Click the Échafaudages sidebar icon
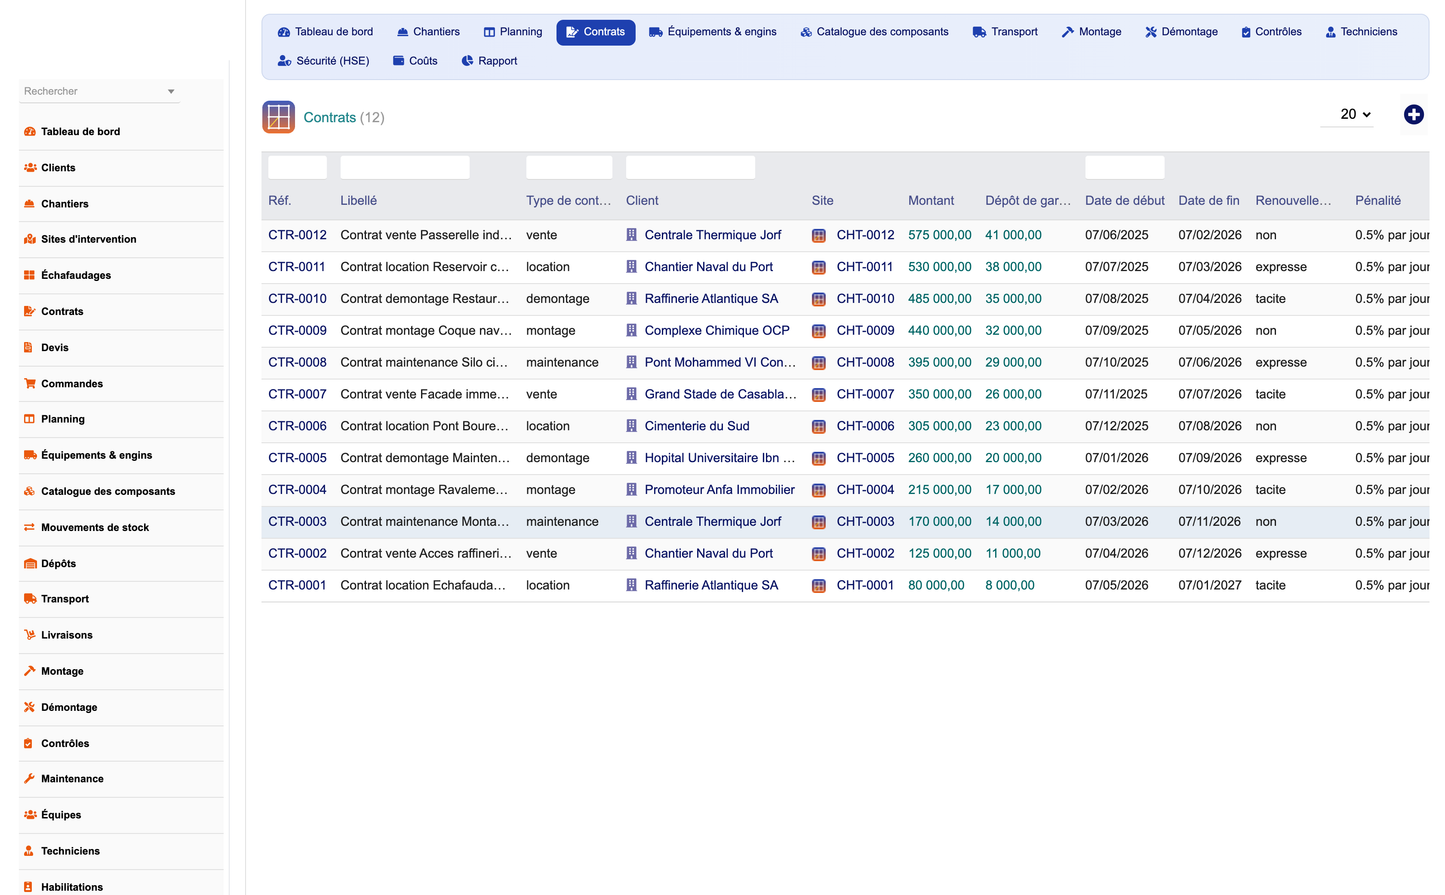 [x=30, y=276]
